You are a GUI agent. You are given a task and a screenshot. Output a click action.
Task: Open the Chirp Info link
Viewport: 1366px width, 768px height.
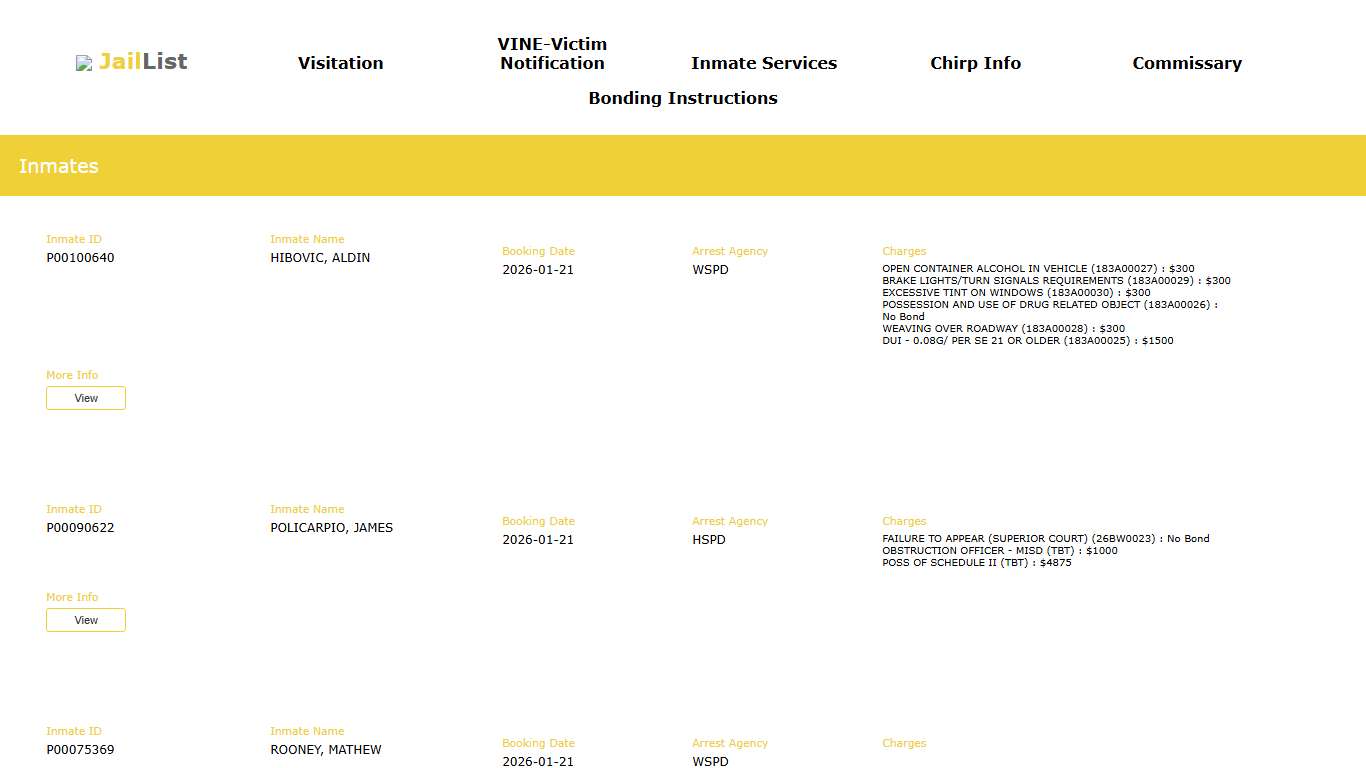[x=975, y=63]
